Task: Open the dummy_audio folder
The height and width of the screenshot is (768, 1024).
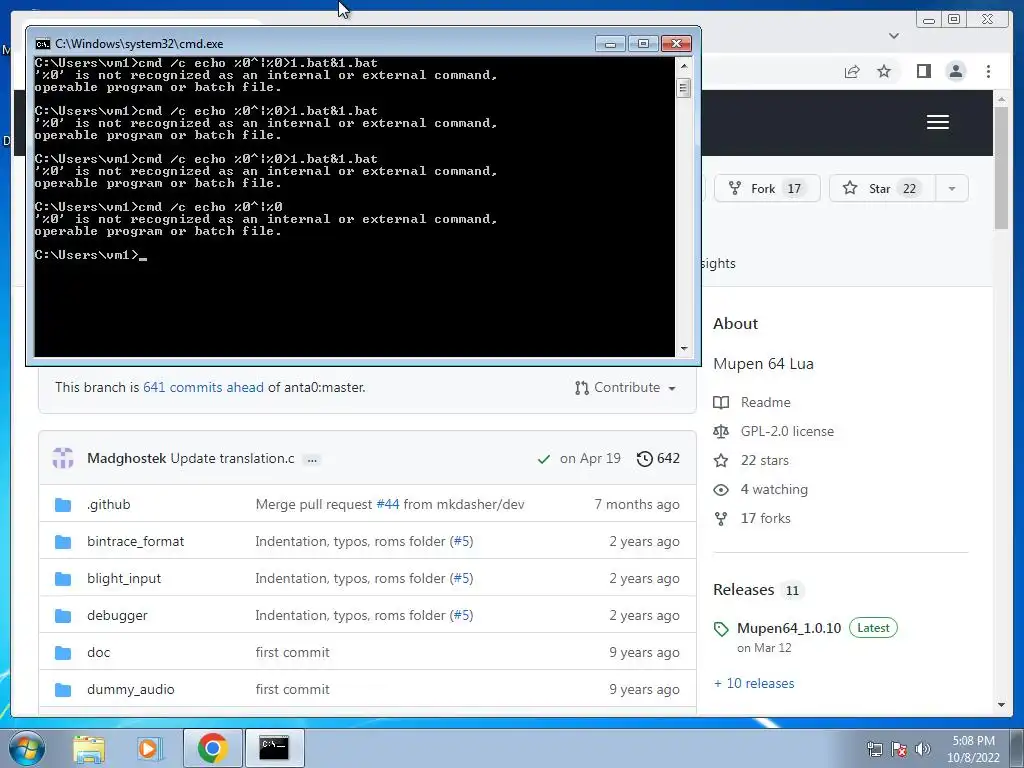Action: point(130,690)
